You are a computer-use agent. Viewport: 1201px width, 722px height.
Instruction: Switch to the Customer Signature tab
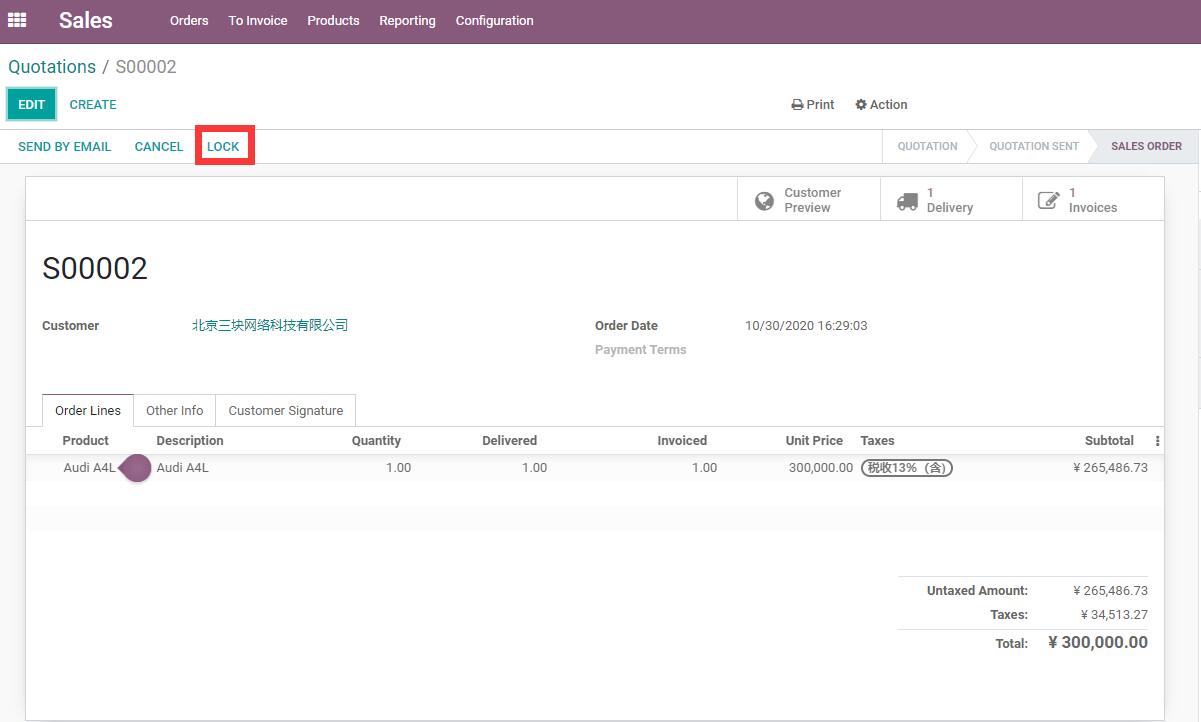pos(286,410)
